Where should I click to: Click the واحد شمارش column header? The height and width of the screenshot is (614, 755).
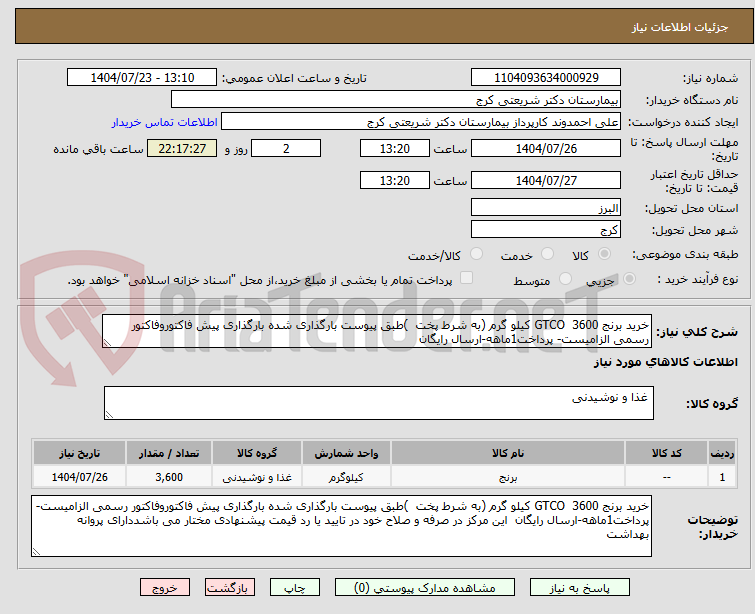346,453
